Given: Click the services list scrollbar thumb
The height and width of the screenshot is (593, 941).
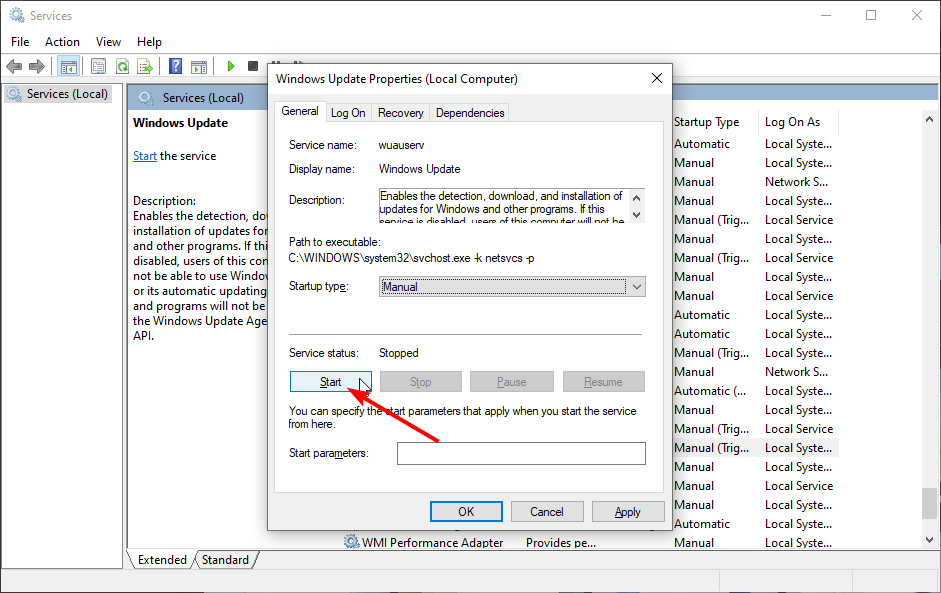Looking at the screenshot, I should click(x=930, y=503).
